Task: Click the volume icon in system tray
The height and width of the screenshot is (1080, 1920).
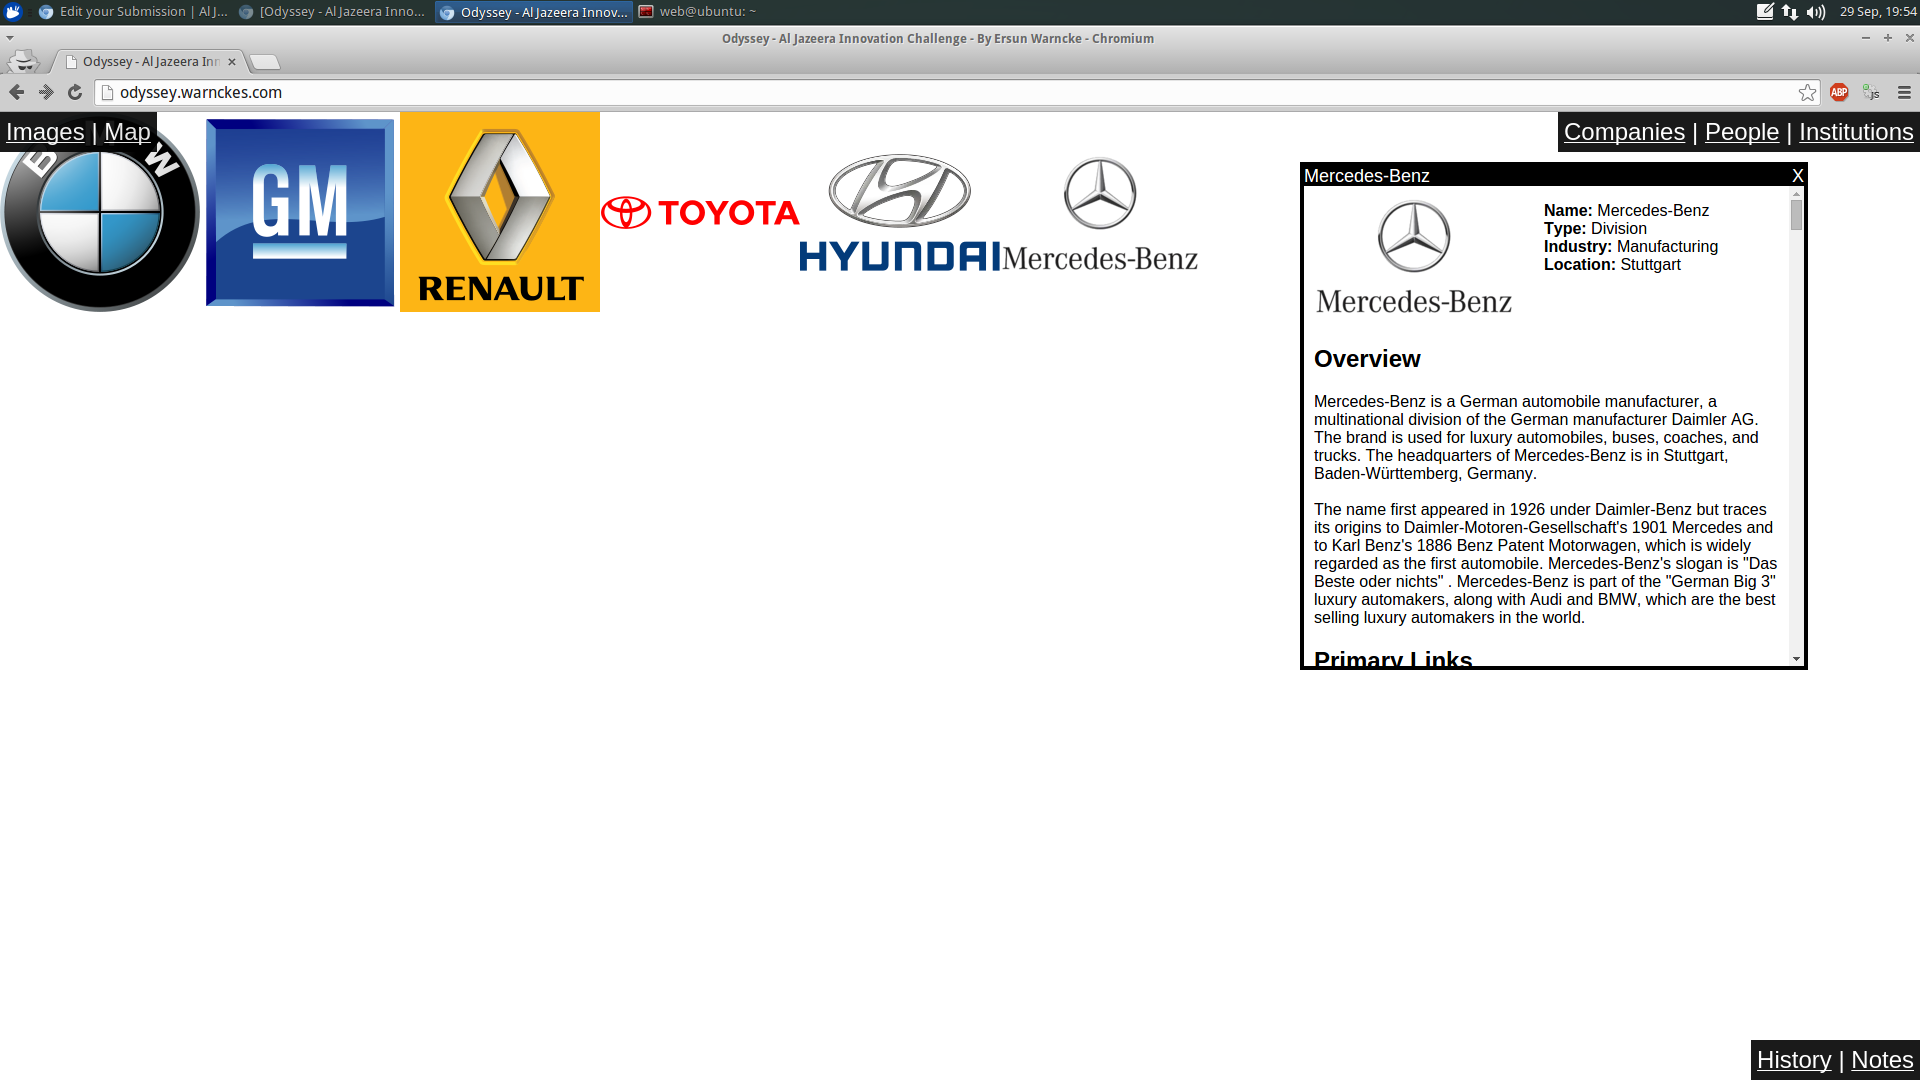Action: tap(1816, 12)
